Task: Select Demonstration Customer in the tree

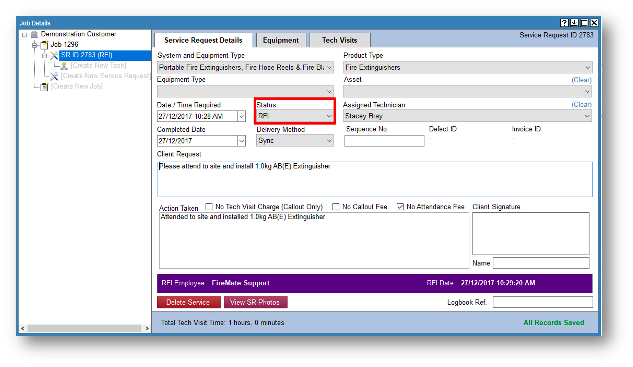Action: click(78, 34)
